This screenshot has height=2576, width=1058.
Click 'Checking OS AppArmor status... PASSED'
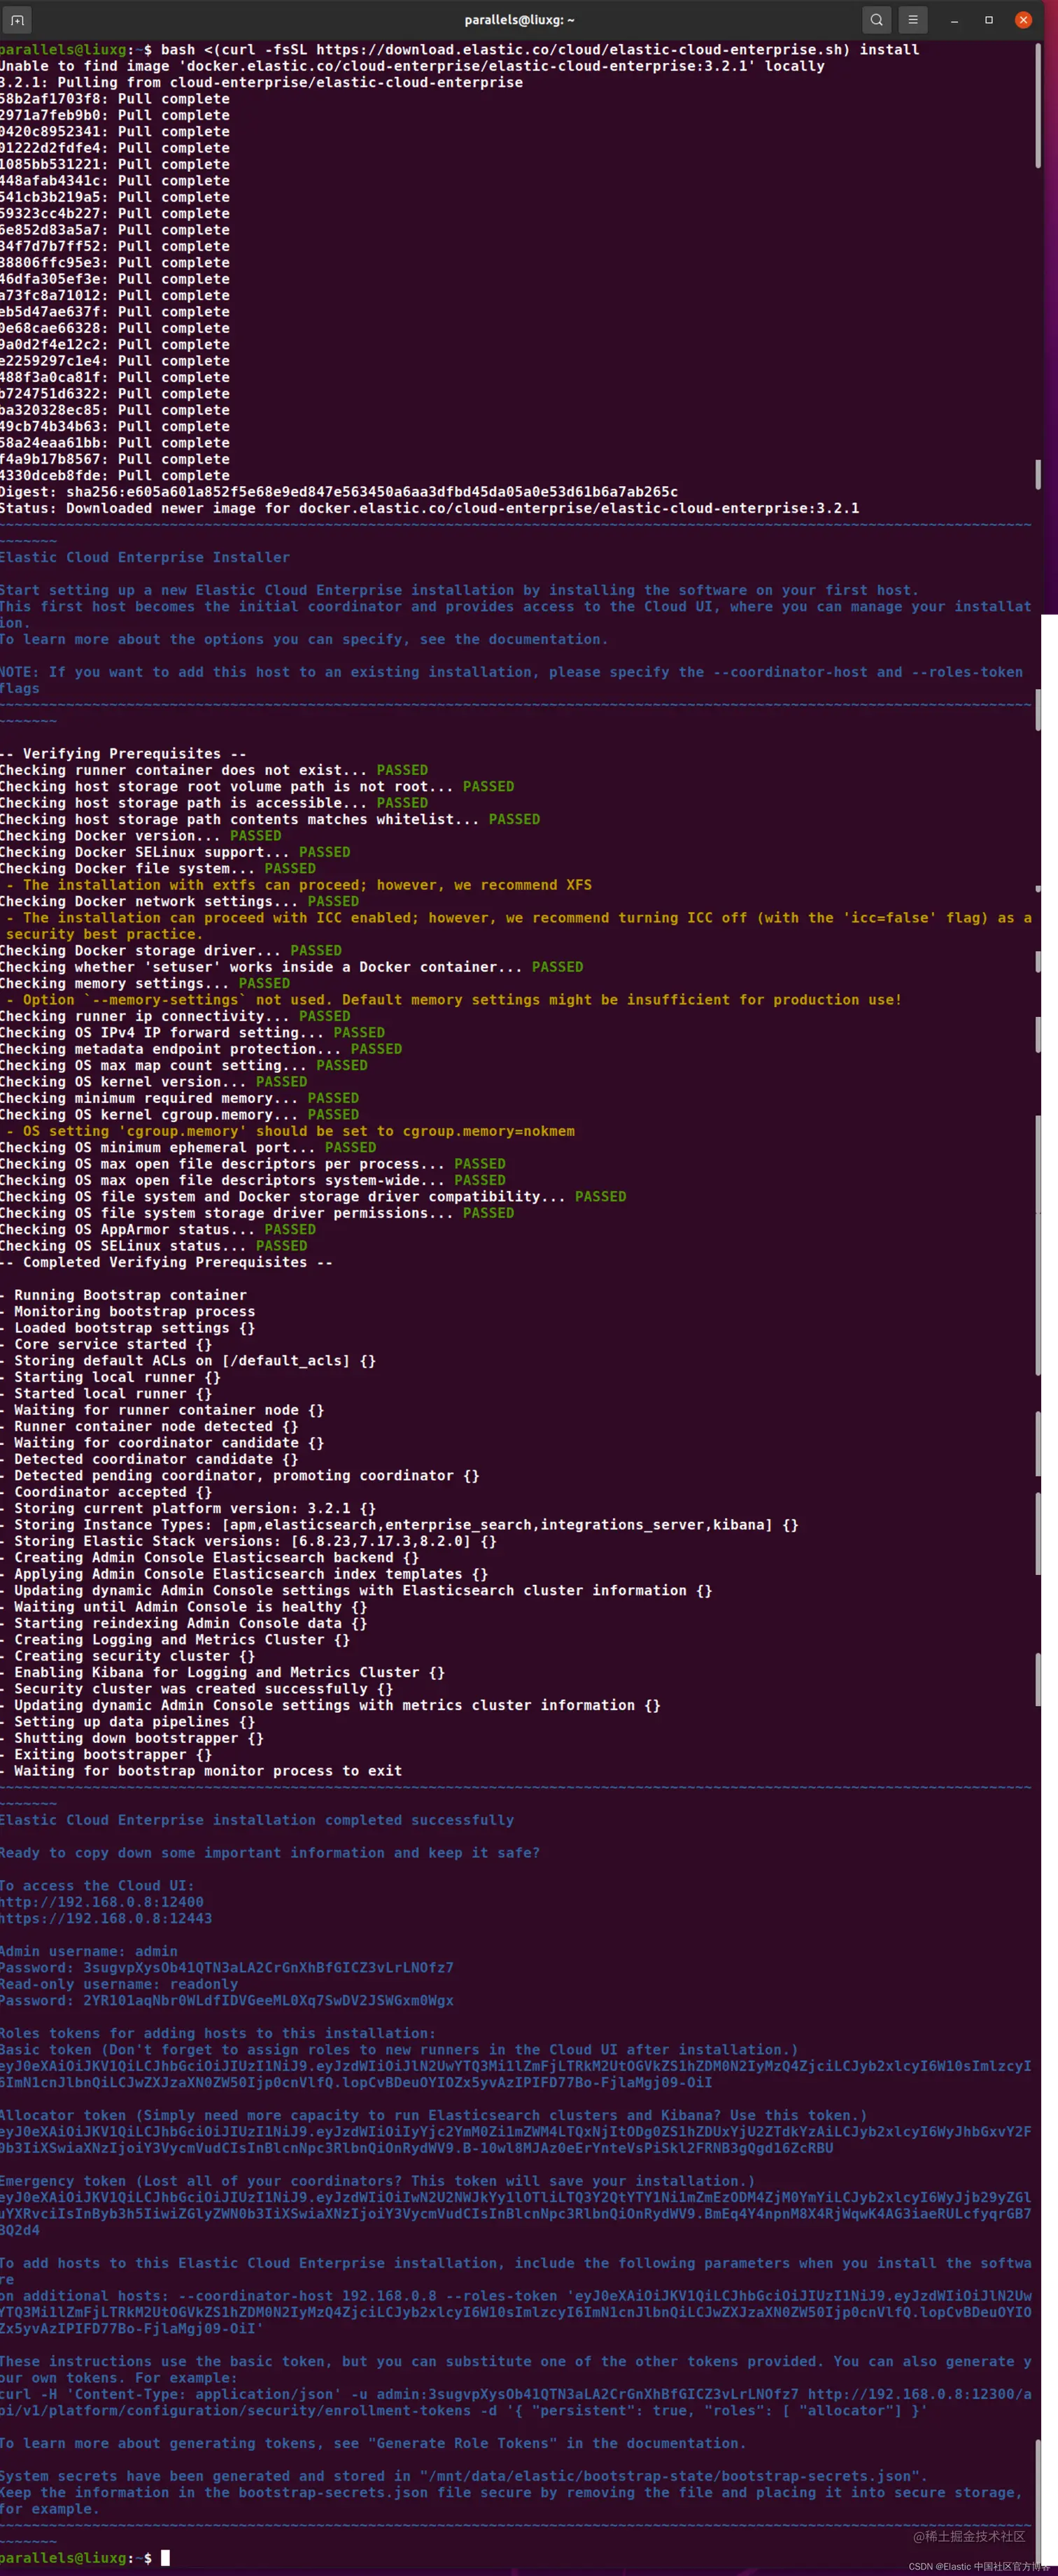coord(158,1229)
